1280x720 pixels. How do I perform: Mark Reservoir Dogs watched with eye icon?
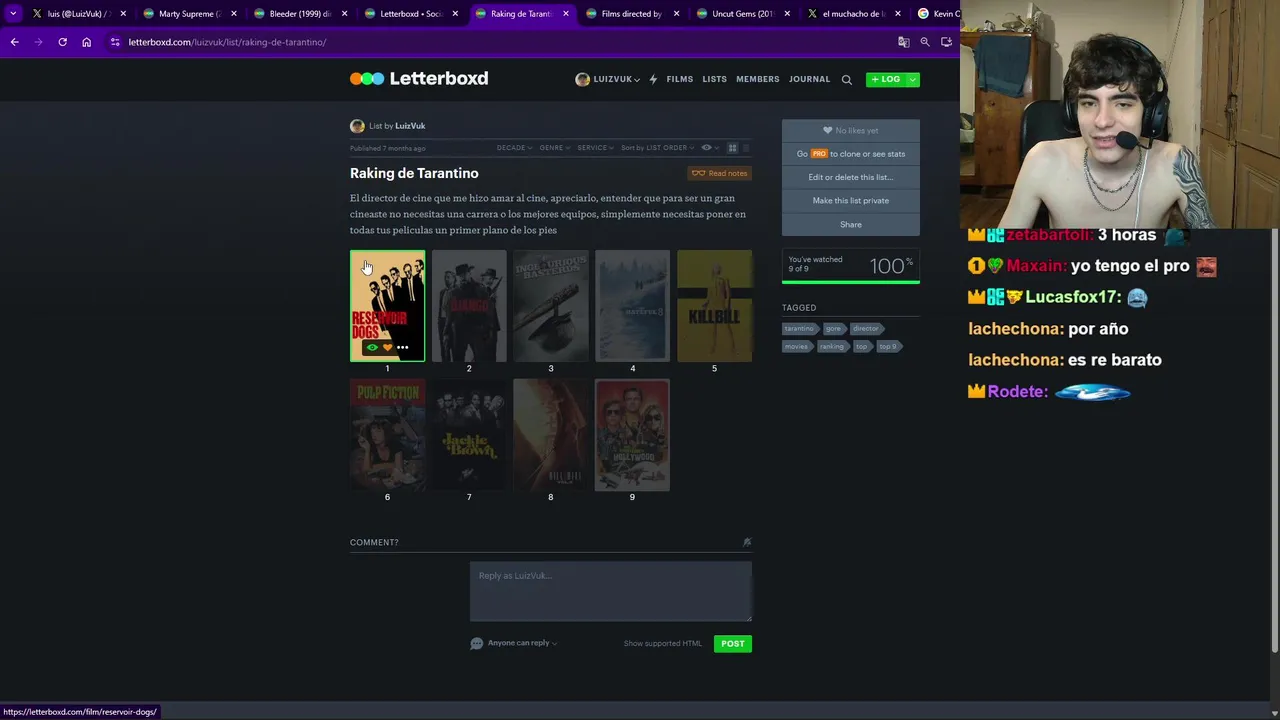tap(372, 347)
